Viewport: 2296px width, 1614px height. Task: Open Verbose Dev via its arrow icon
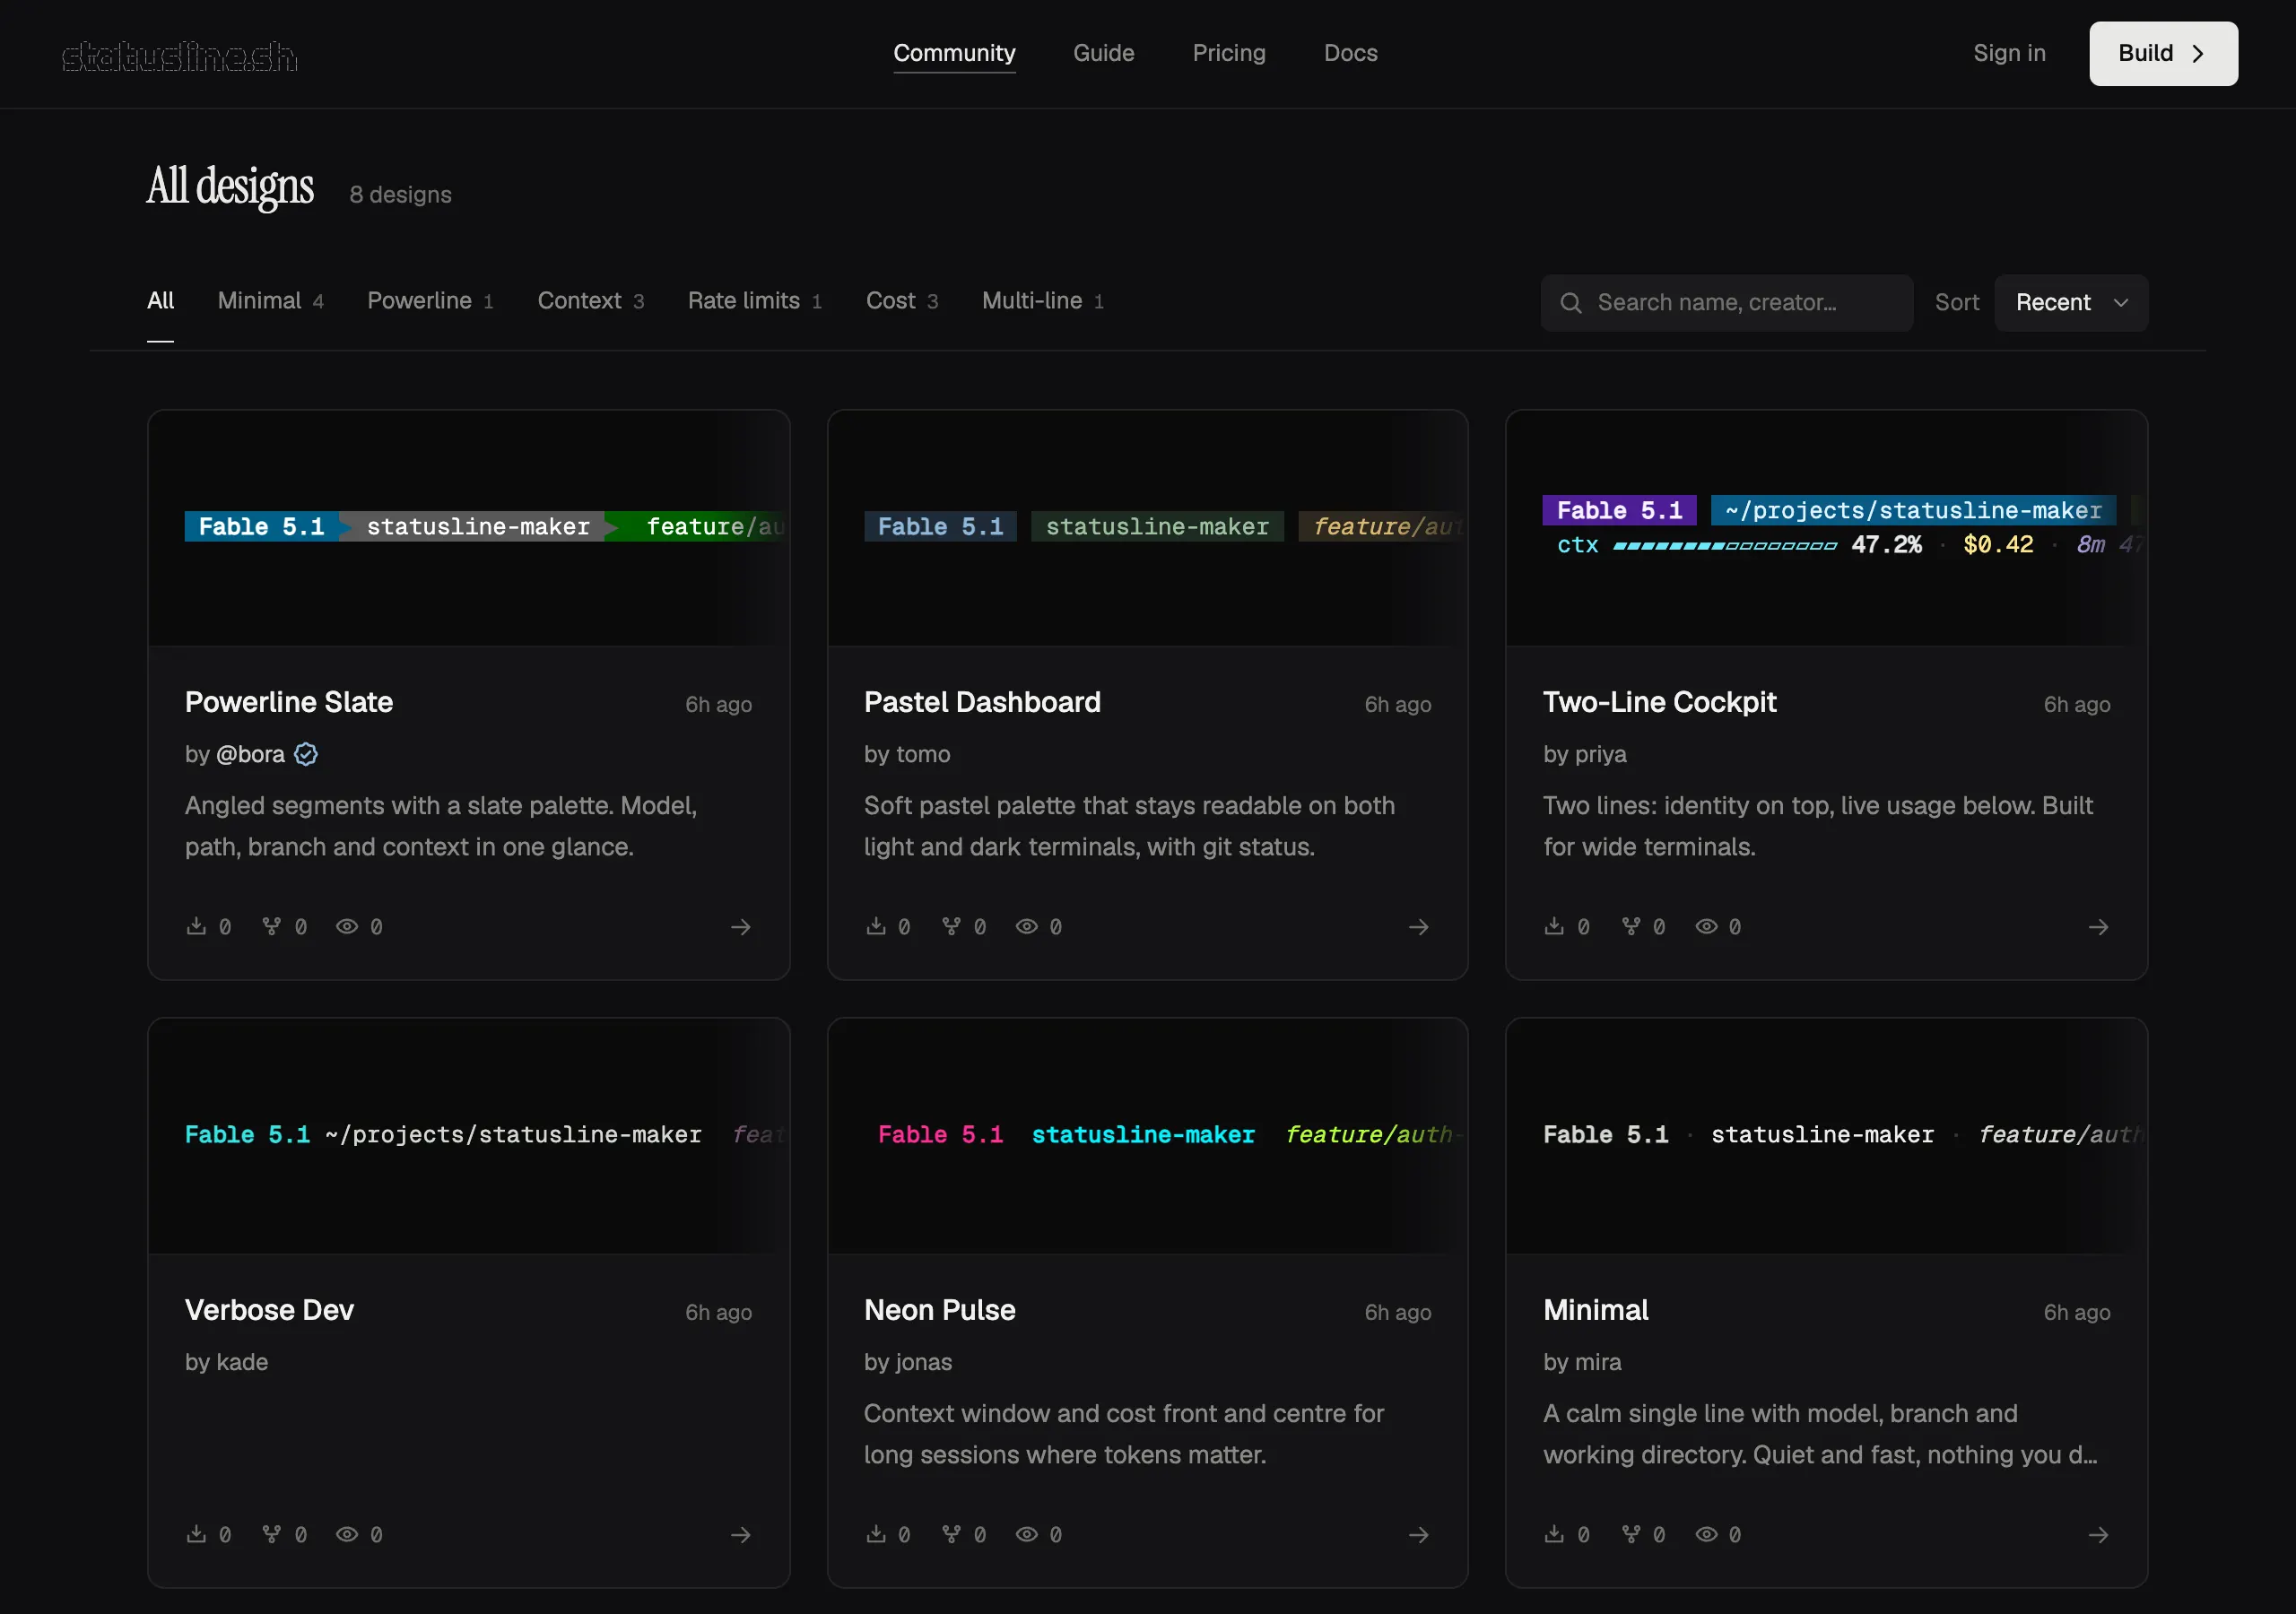[740, 1535]
